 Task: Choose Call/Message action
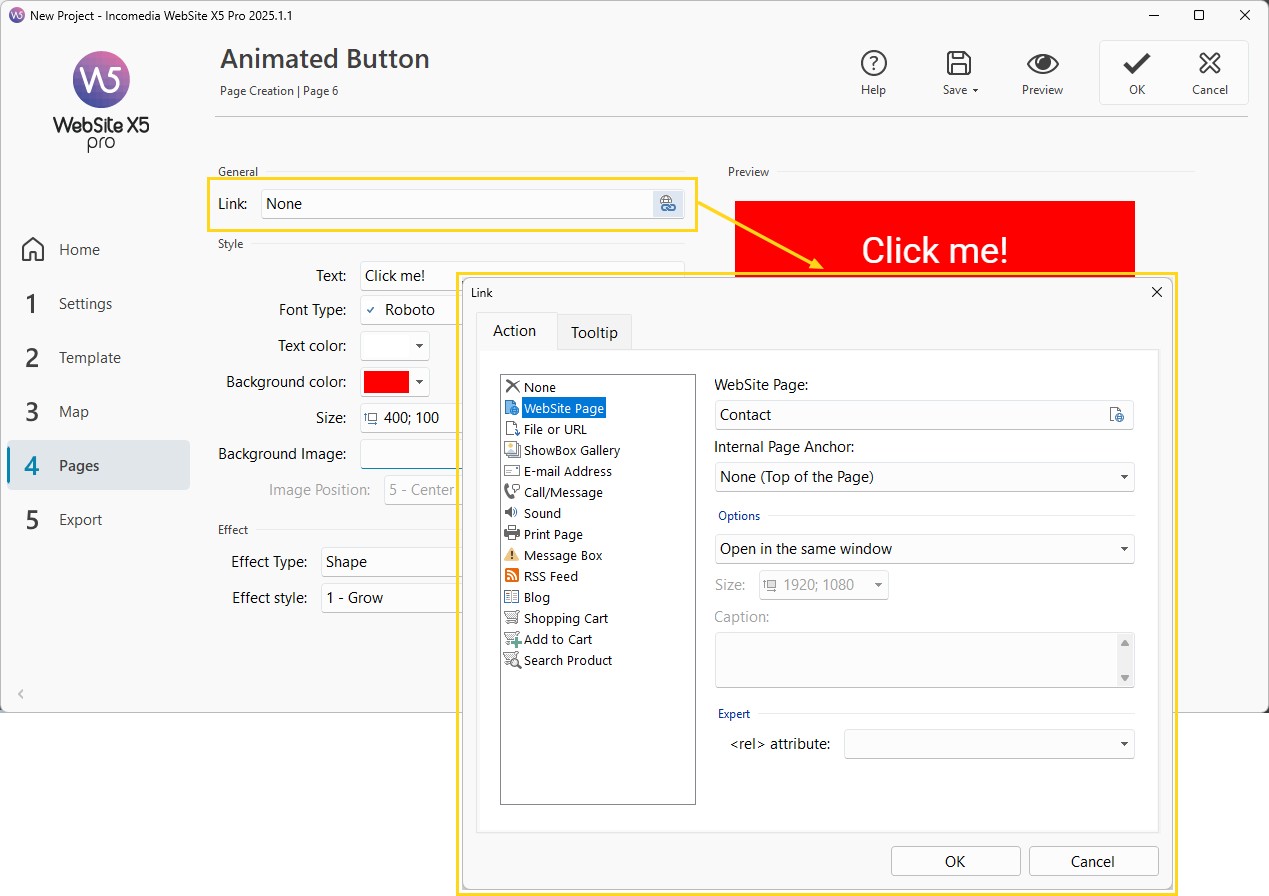553,492
